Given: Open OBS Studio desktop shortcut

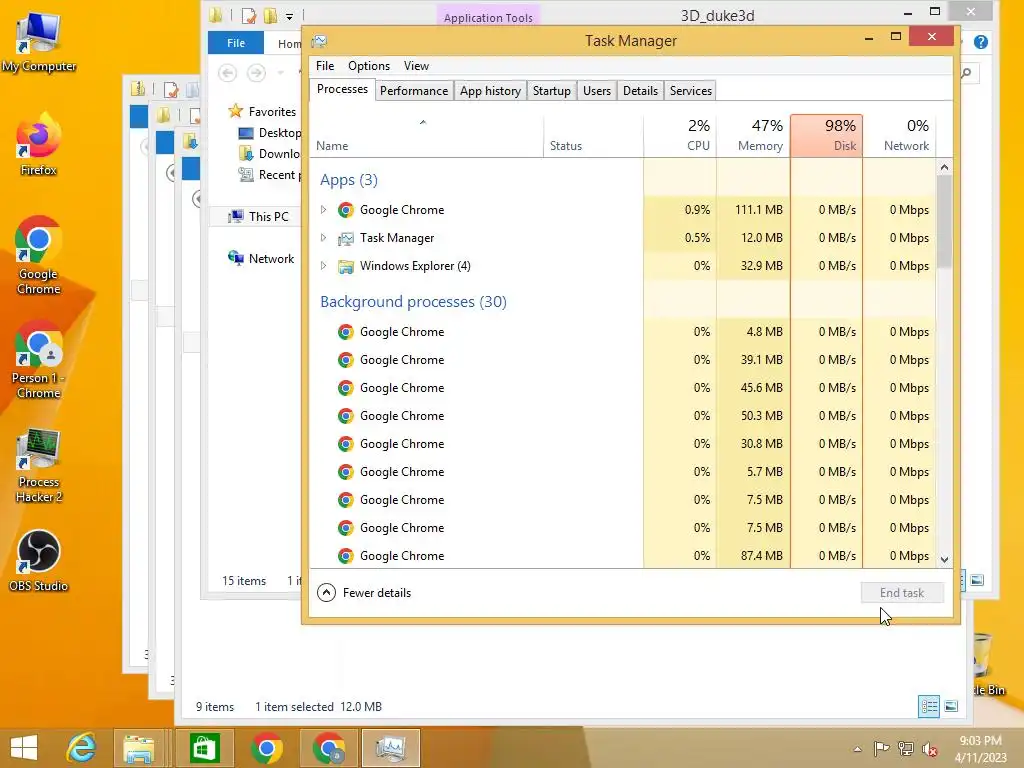Looking at the screenshot, I should coord(39,561).
